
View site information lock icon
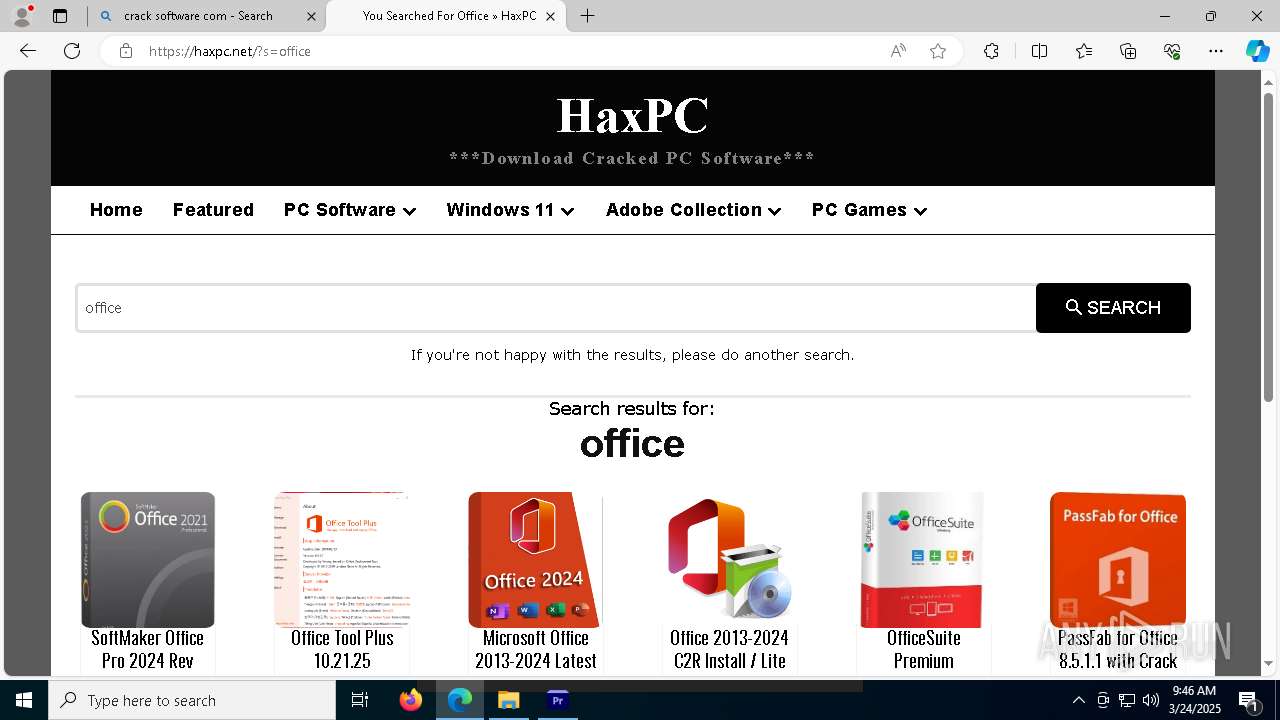coord(126,51)
